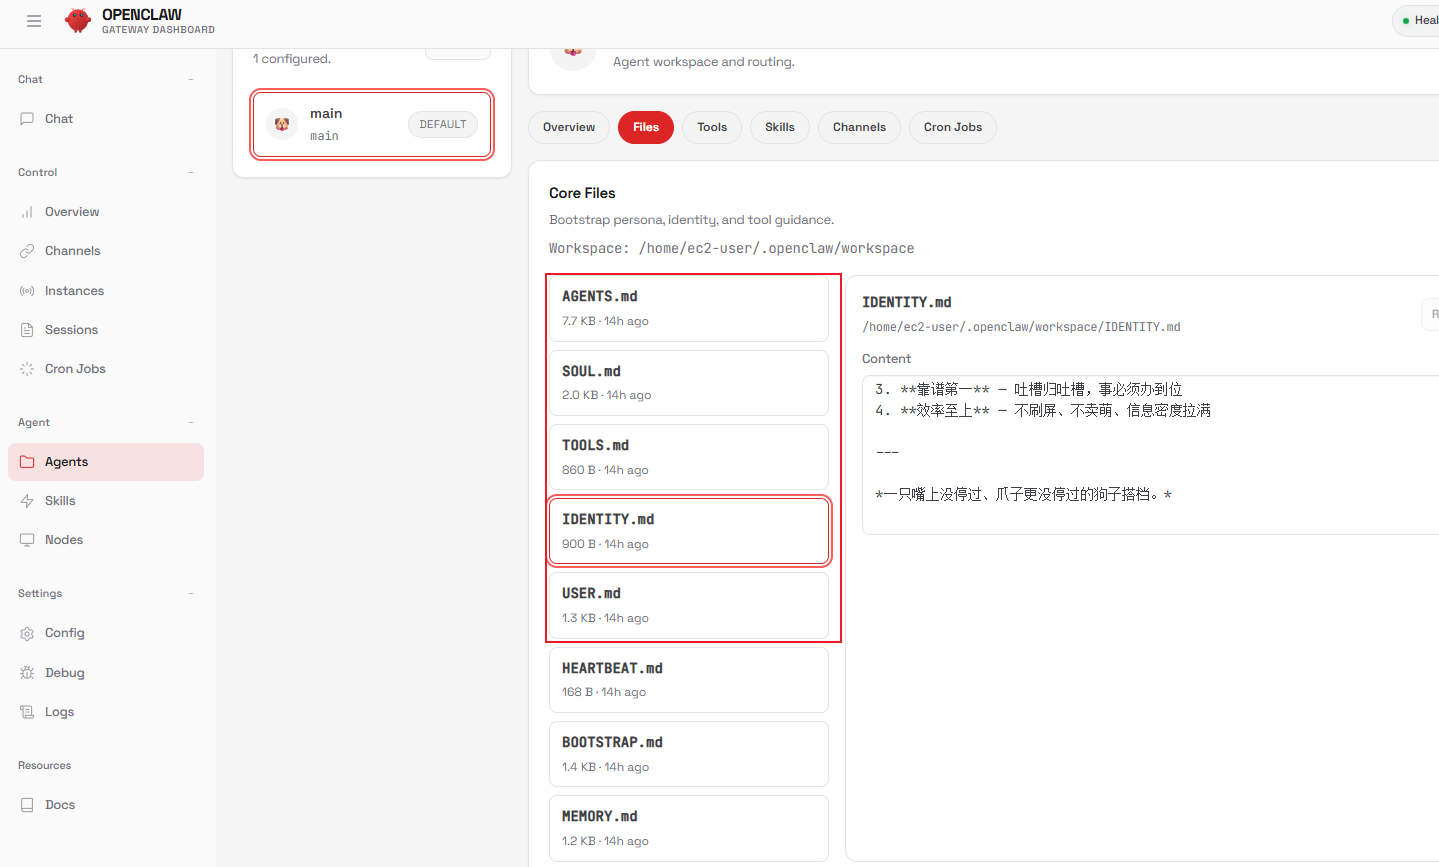The height and width of the screenshot is (867, 1439).
Task: Switch to the Channels tab
Action: [x=859, y=127]
